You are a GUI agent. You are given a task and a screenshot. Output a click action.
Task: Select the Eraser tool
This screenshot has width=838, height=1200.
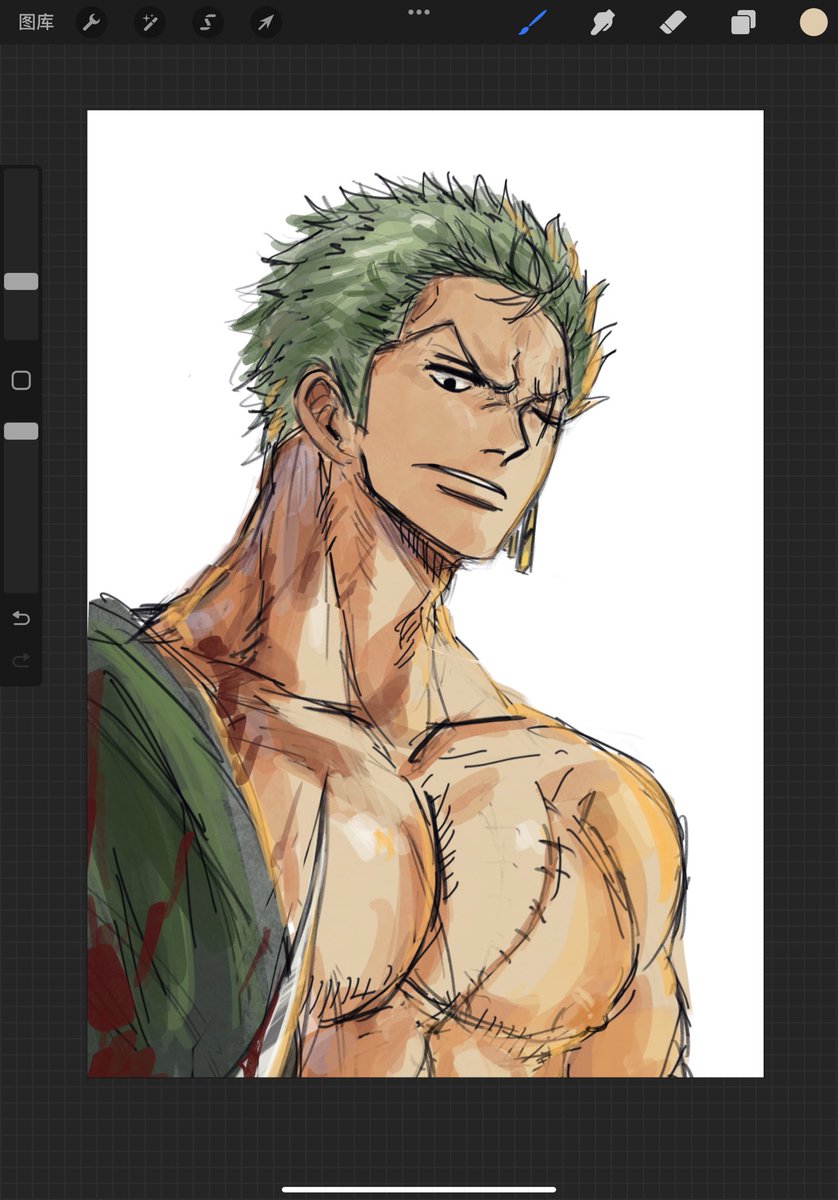[x=673, y=22]
